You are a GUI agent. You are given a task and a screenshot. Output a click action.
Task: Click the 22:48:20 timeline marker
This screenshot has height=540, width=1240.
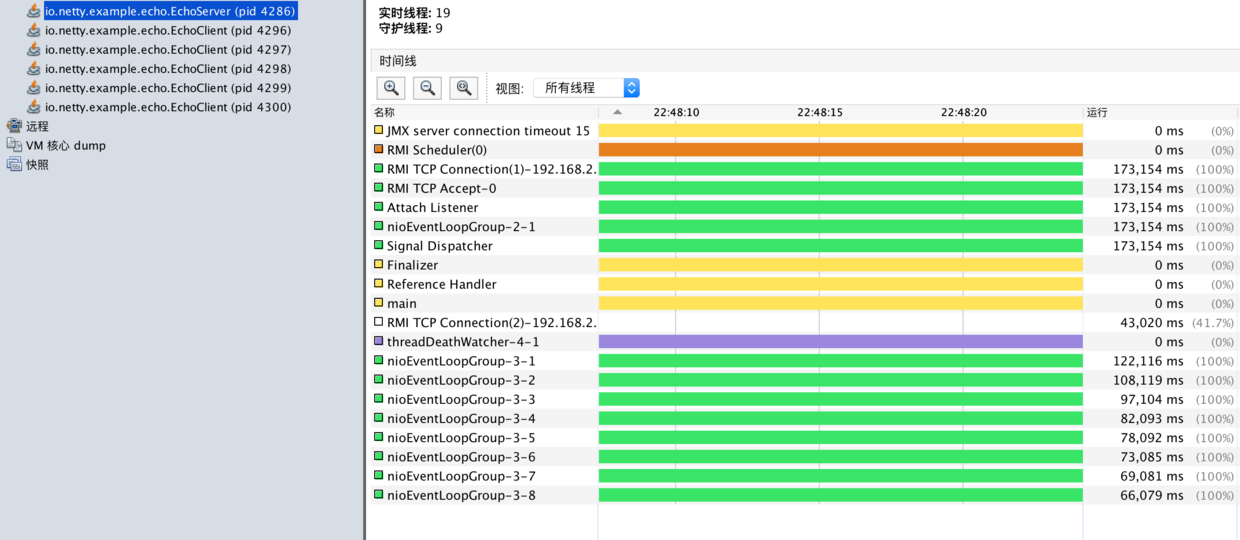pos(964,112)
